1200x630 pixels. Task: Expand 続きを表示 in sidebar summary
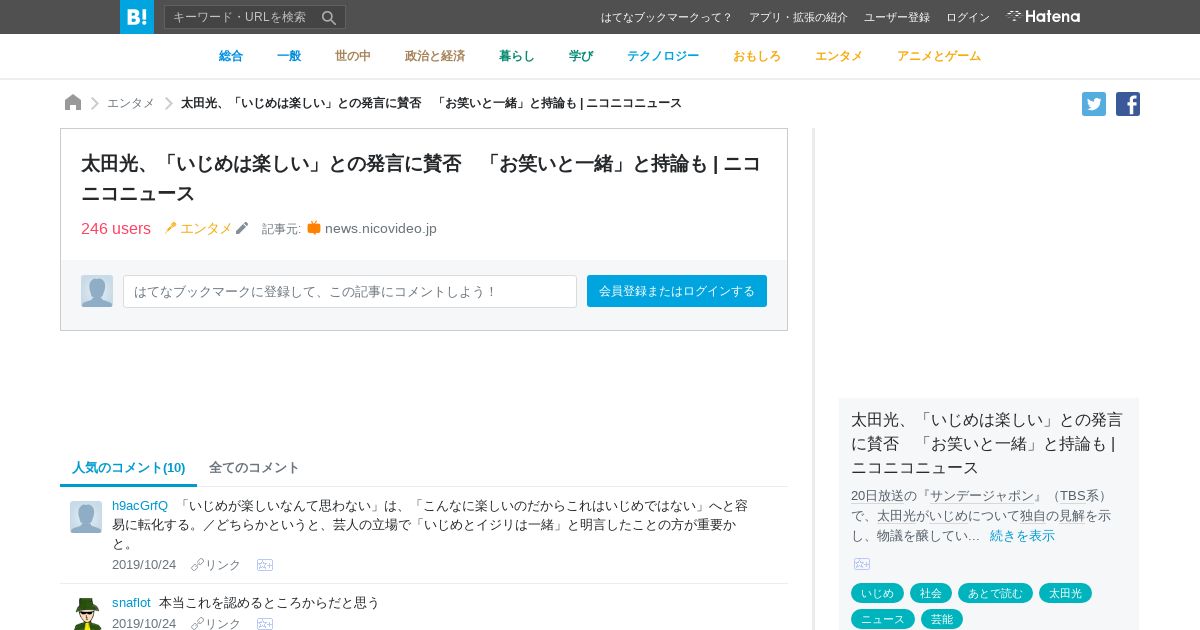1022,535
